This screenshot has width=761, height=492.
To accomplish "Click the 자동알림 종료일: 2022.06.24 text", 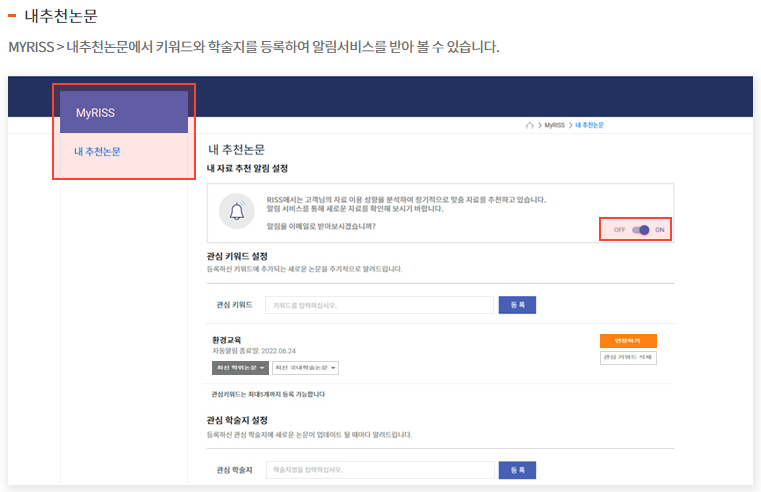I will (x=254, y=351).
